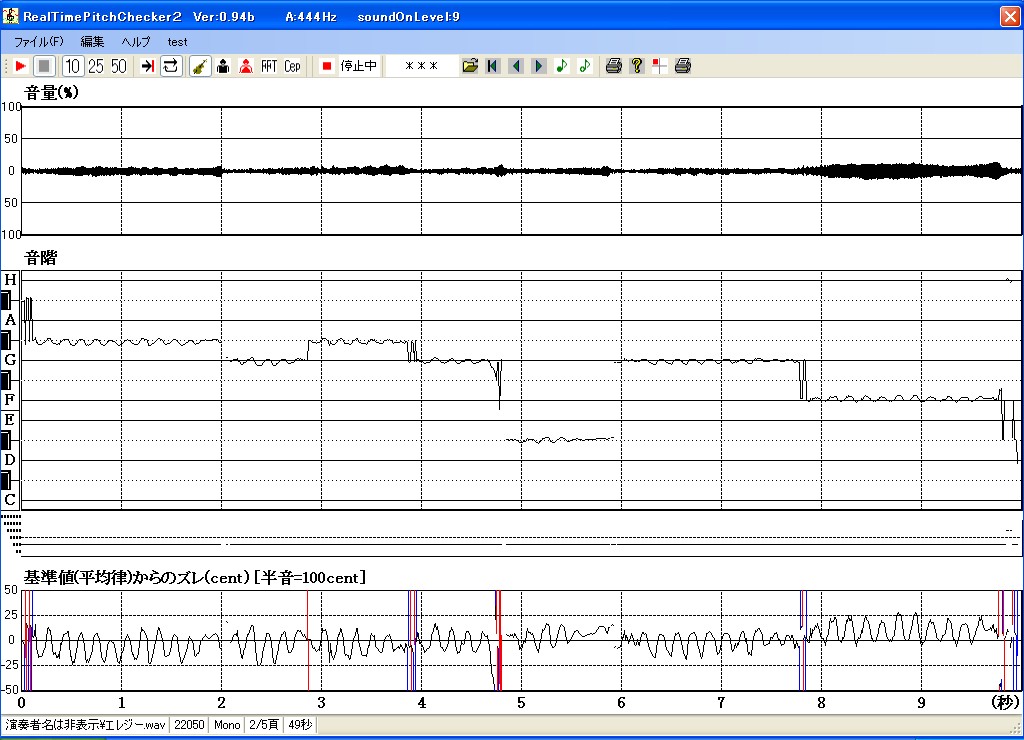Screen dimensions: 1024x740
Task: Open help with the question mark icon
Action: (637, 66)
